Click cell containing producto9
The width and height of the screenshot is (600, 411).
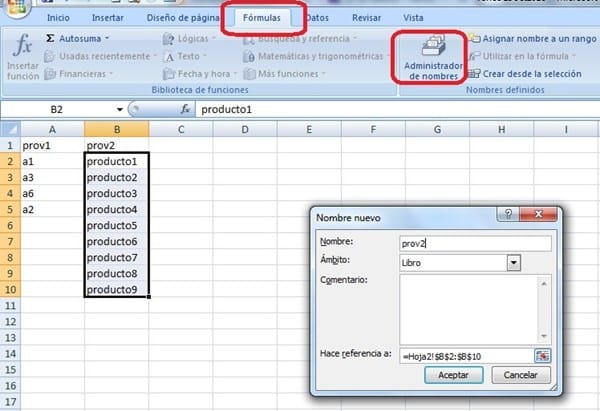point(117,289)
